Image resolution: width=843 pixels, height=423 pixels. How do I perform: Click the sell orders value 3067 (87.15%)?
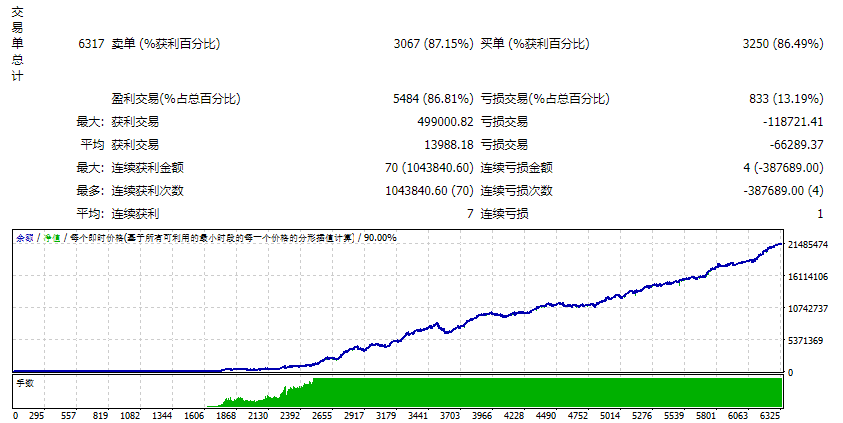tap(433, 44)
